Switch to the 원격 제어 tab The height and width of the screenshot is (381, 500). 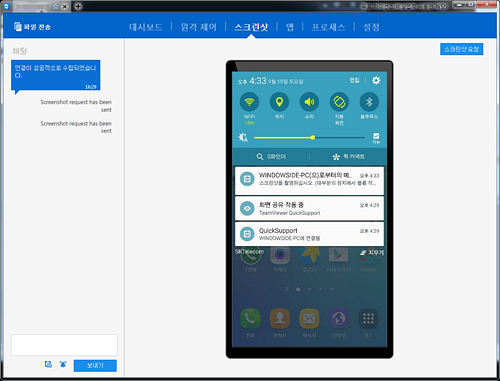[198, 27]
